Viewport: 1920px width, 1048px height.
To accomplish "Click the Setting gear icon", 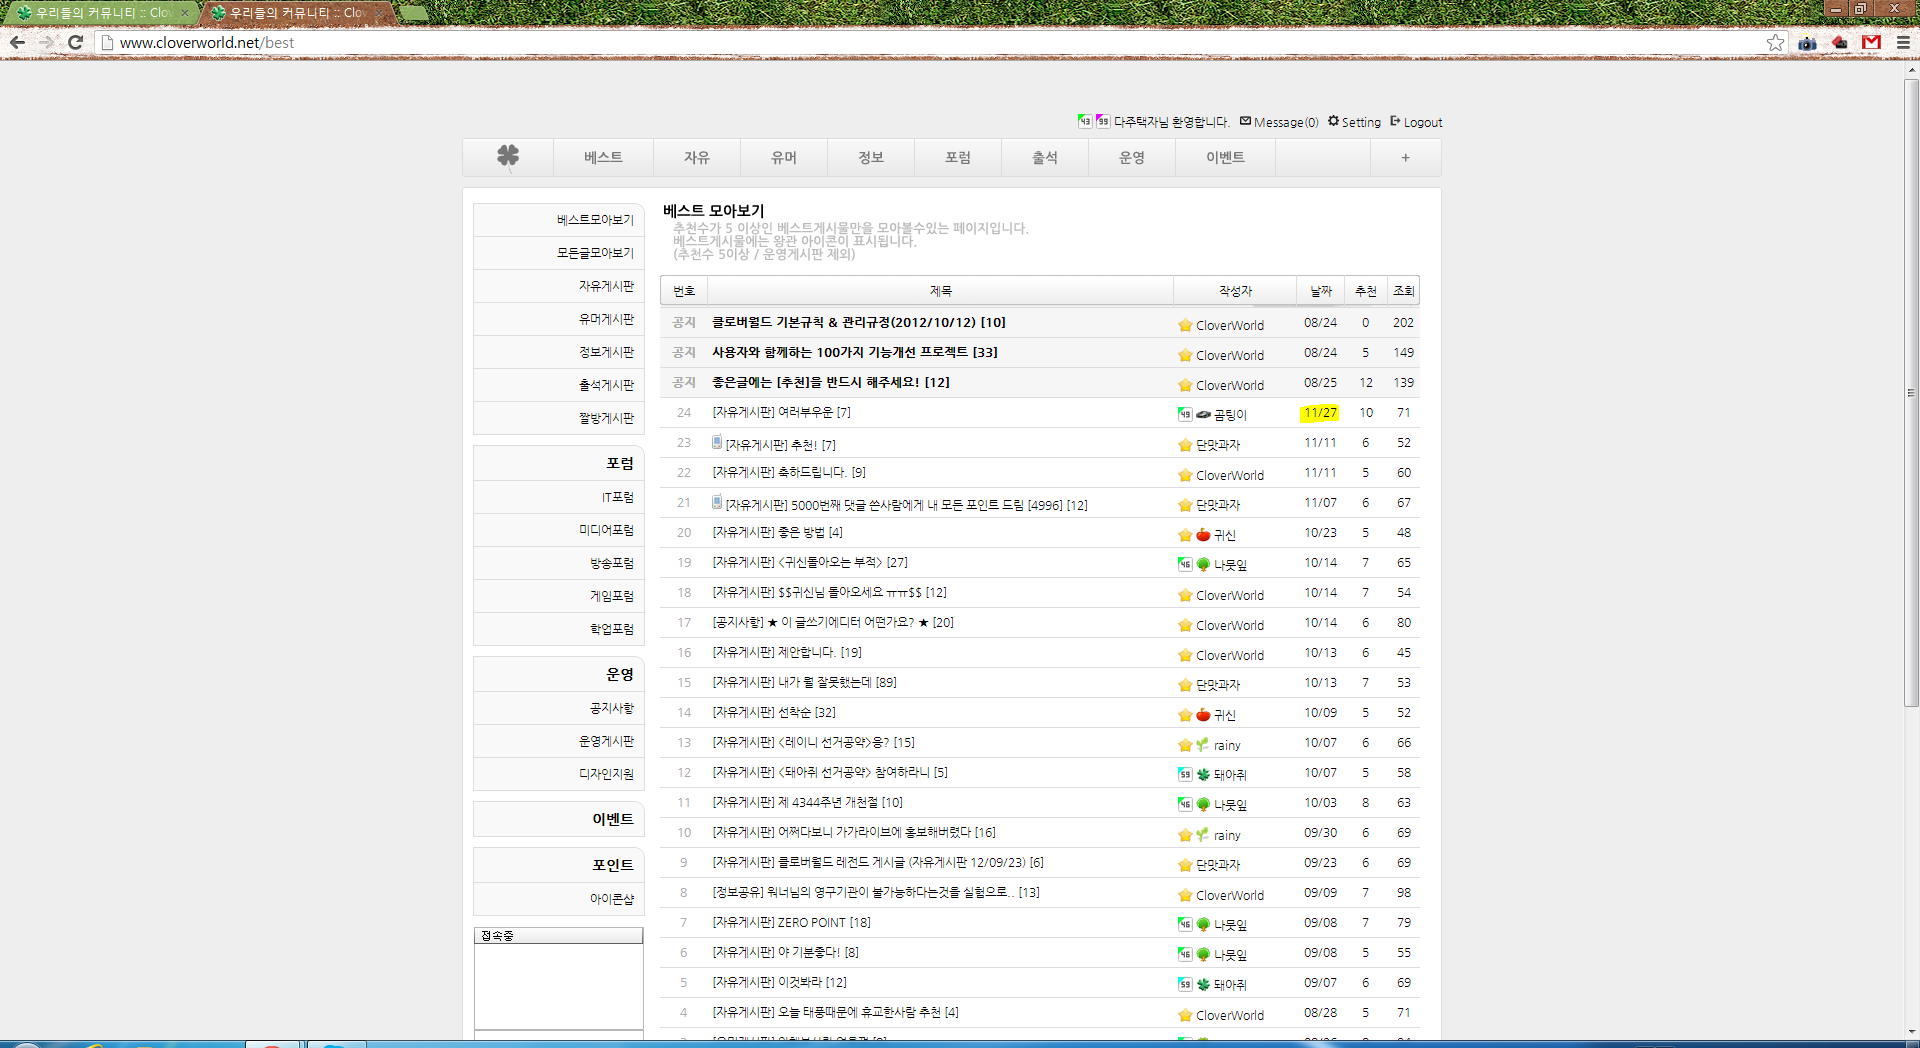I will (1333, 121).
